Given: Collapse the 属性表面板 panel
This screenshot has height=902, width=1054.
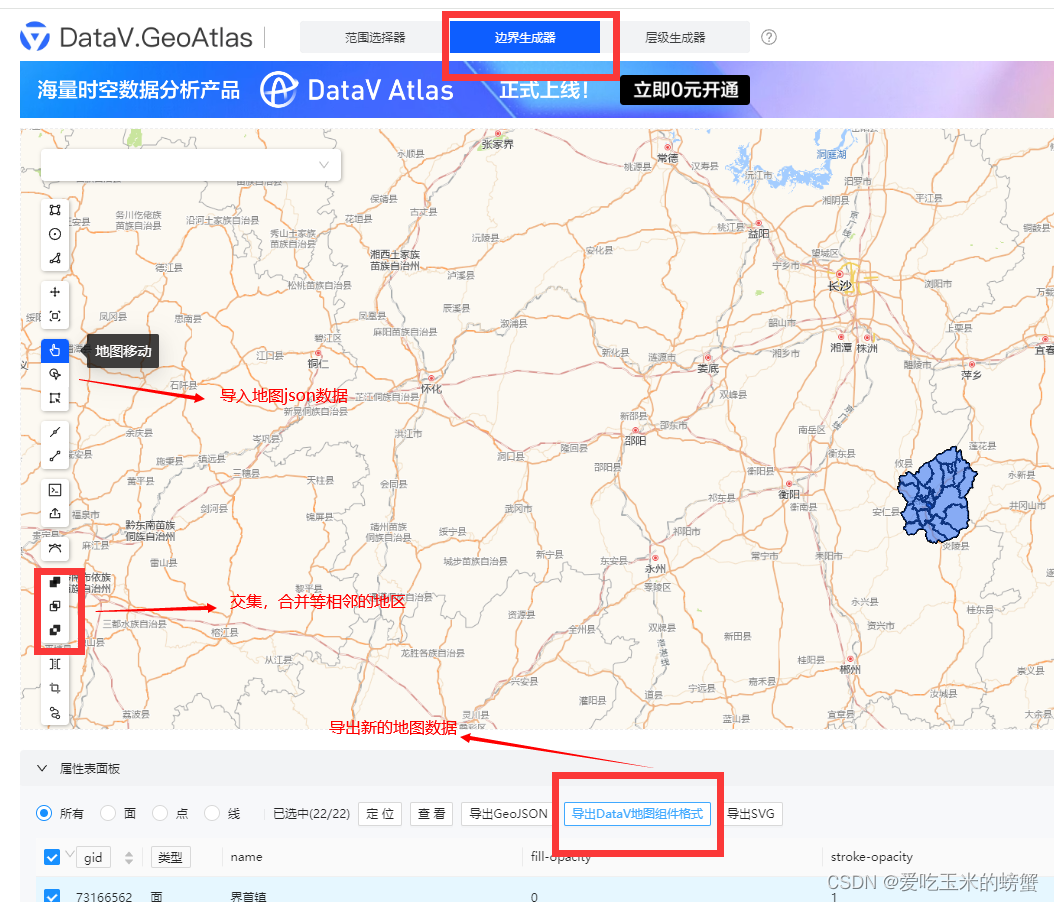Looking at the screenshot, I should pos(42,768).
